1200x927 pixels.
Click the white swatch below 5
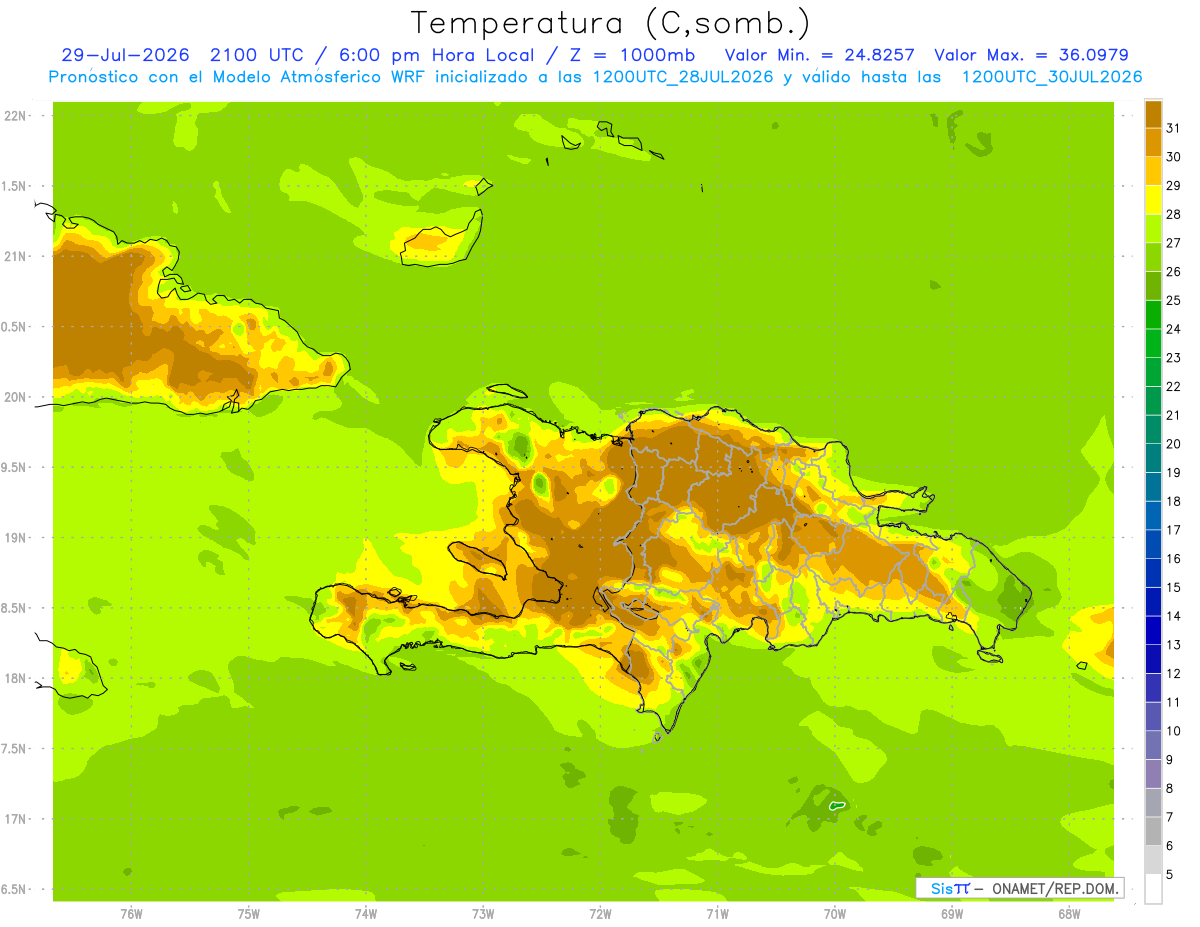point(1153,889)
